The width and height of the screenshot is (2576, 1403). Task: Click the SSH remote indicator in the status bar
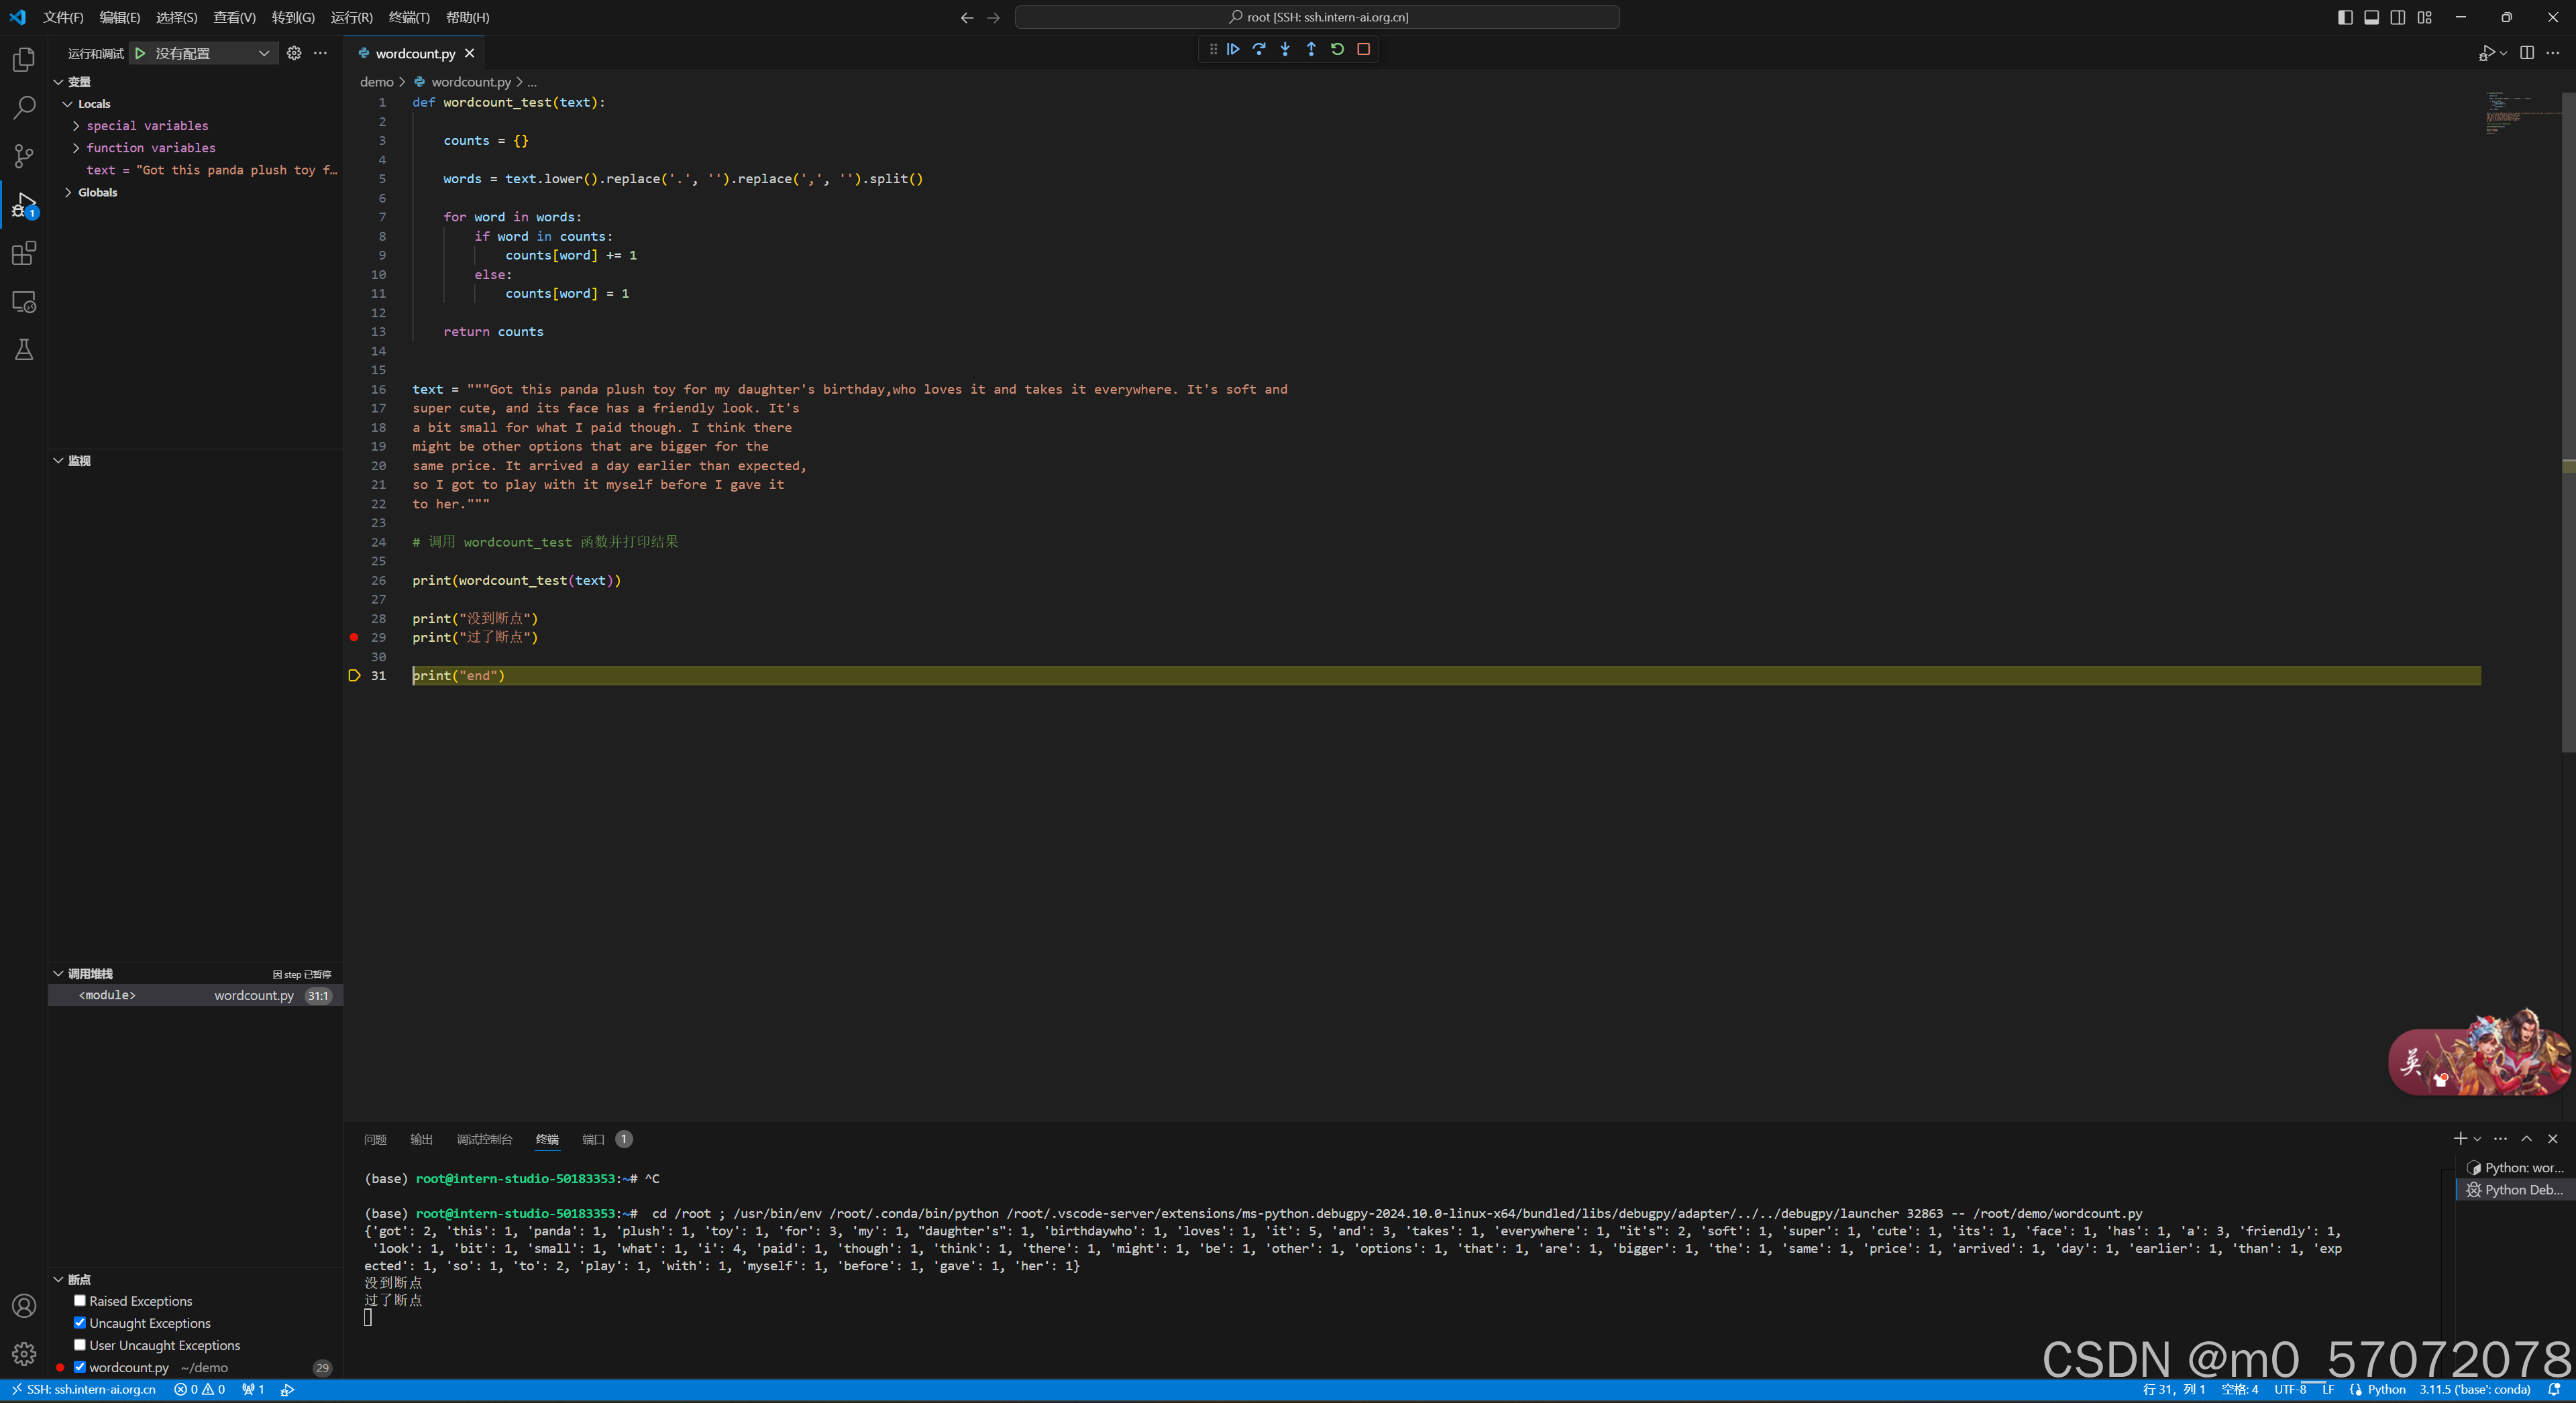point(84,1389)
